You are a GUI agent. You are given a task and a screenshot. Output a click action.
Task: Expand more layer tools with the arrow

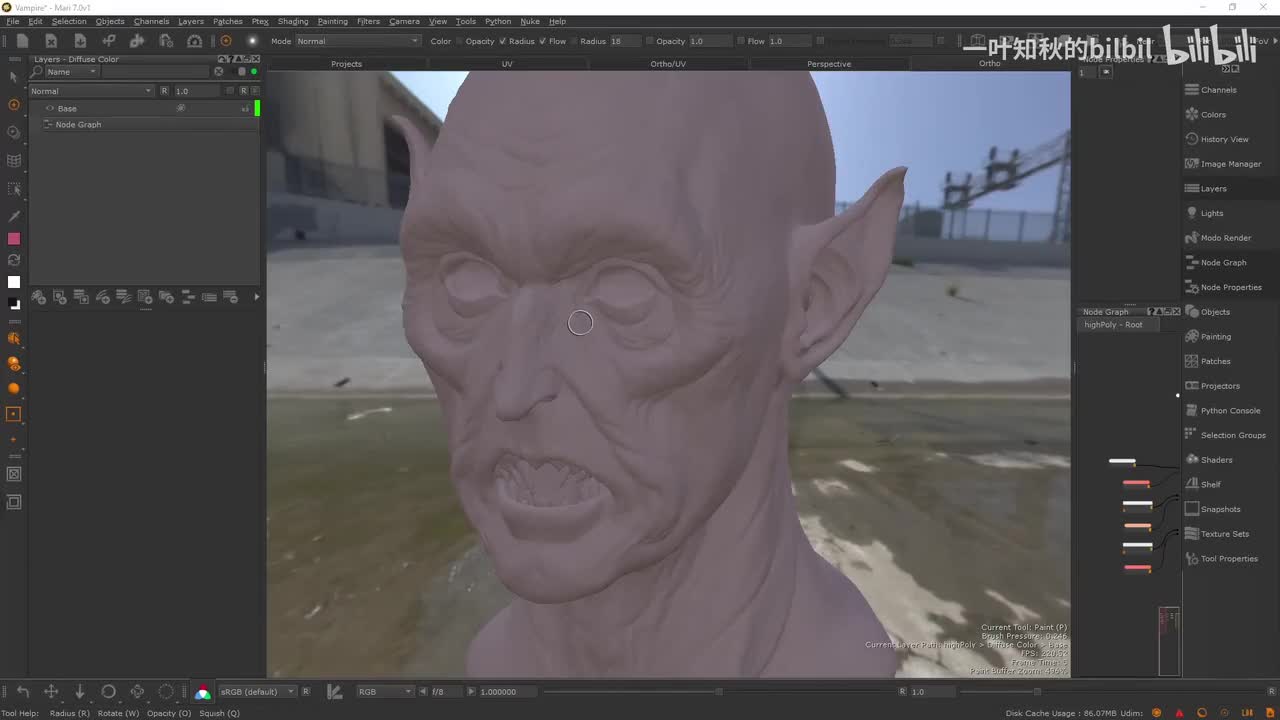256,297
